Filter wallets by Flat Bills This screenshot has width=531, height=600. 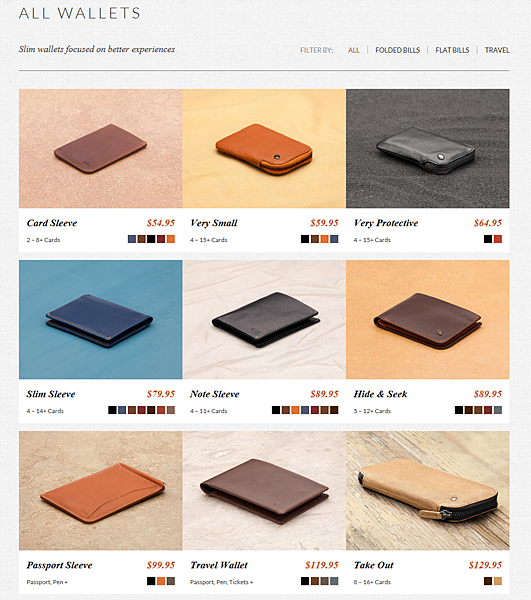click(452, 50)
